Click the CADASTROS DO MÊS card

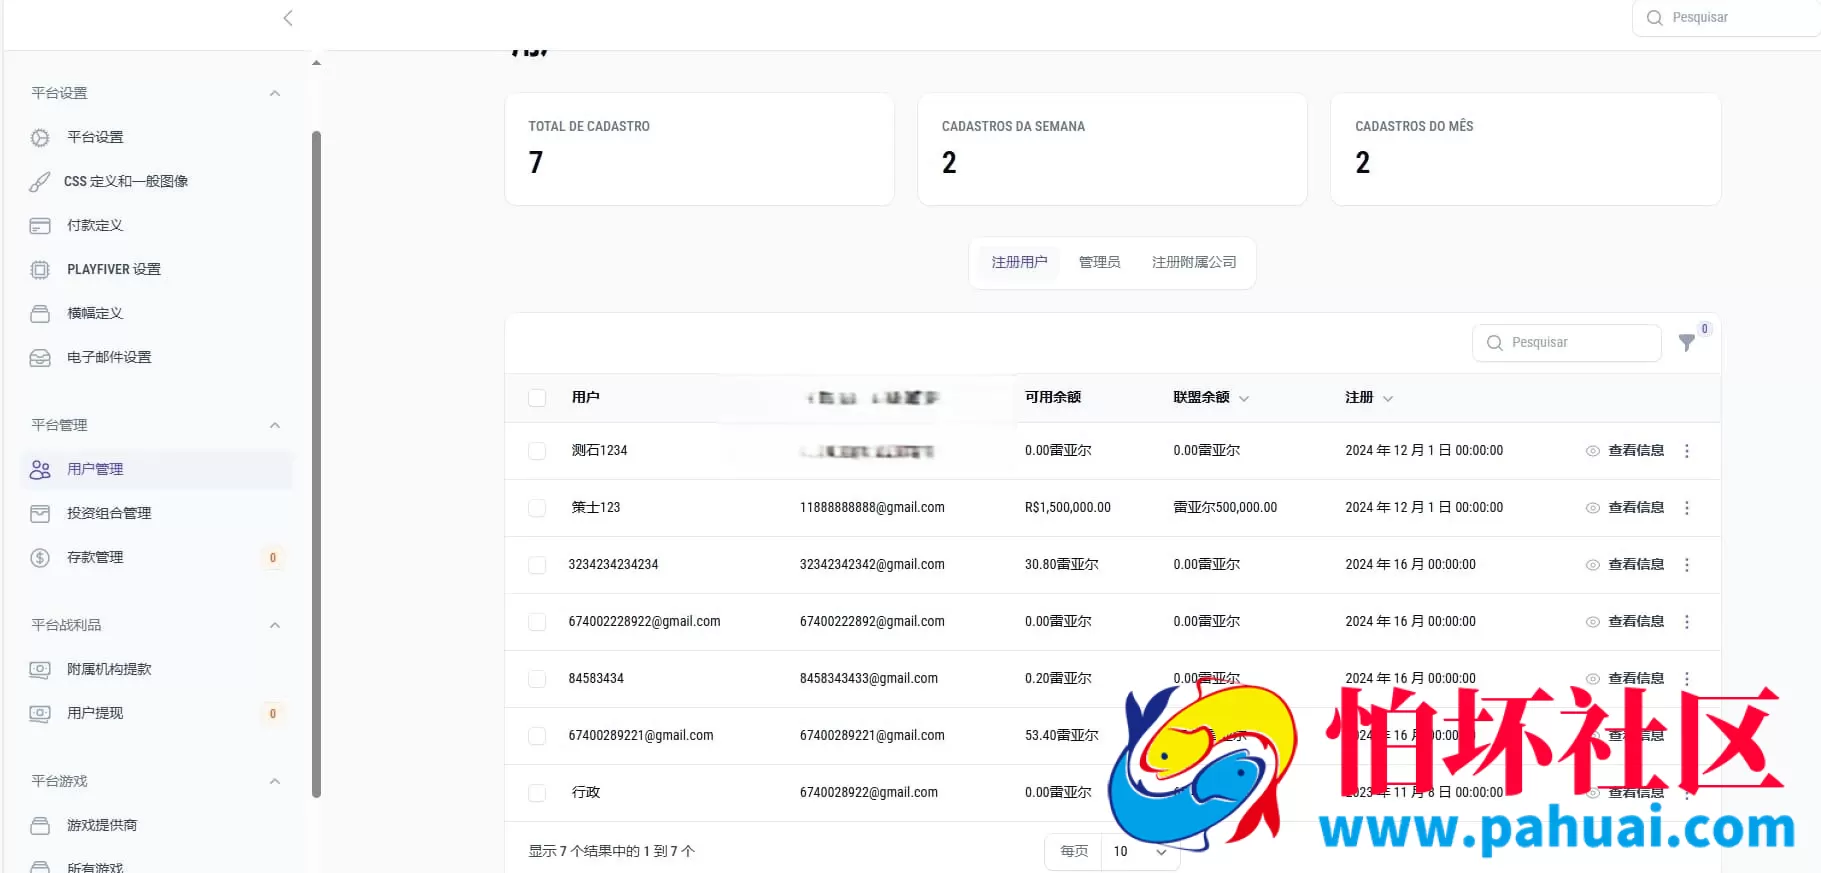click(x=1525, y=149)
